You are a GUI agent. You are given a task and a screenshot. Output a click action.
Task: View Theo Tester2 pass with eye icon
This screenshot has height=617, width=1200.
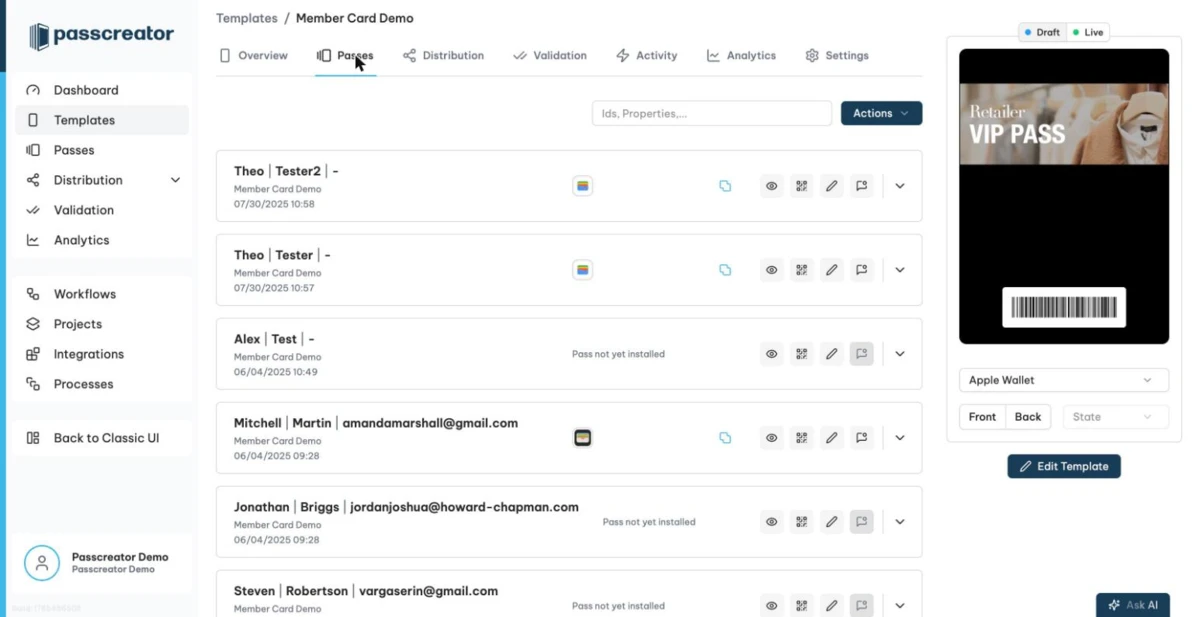(771, 186)
